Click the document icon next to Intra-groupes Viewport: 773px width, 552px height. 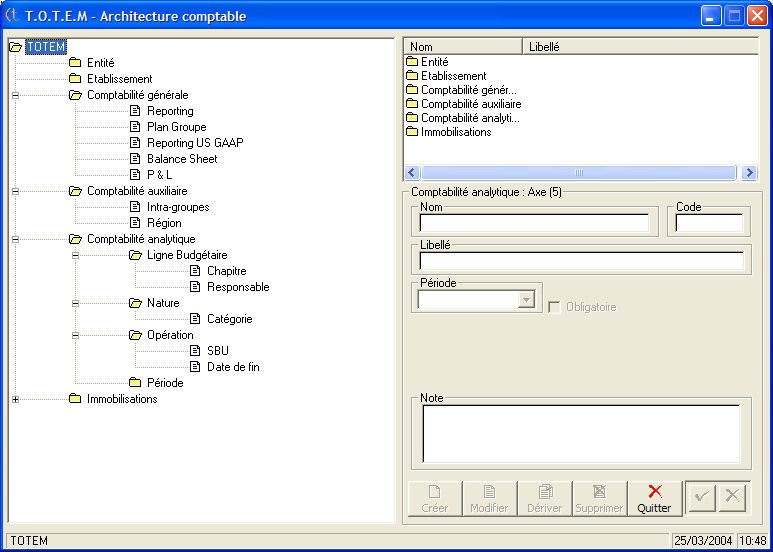point(135,207)
